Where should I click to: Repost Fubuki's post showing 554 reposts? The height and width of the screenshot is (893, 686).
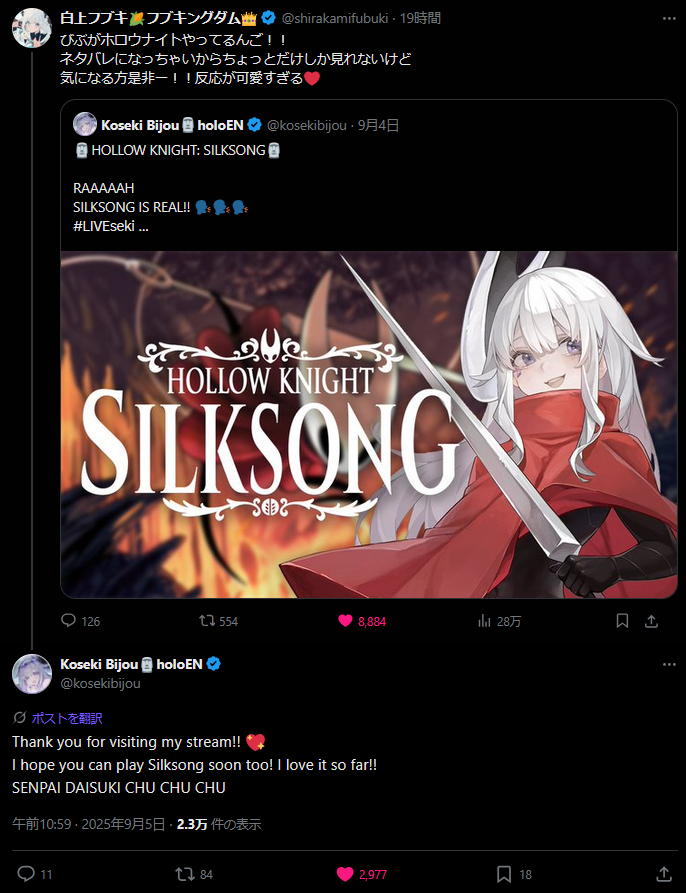[x=219, y=621]
